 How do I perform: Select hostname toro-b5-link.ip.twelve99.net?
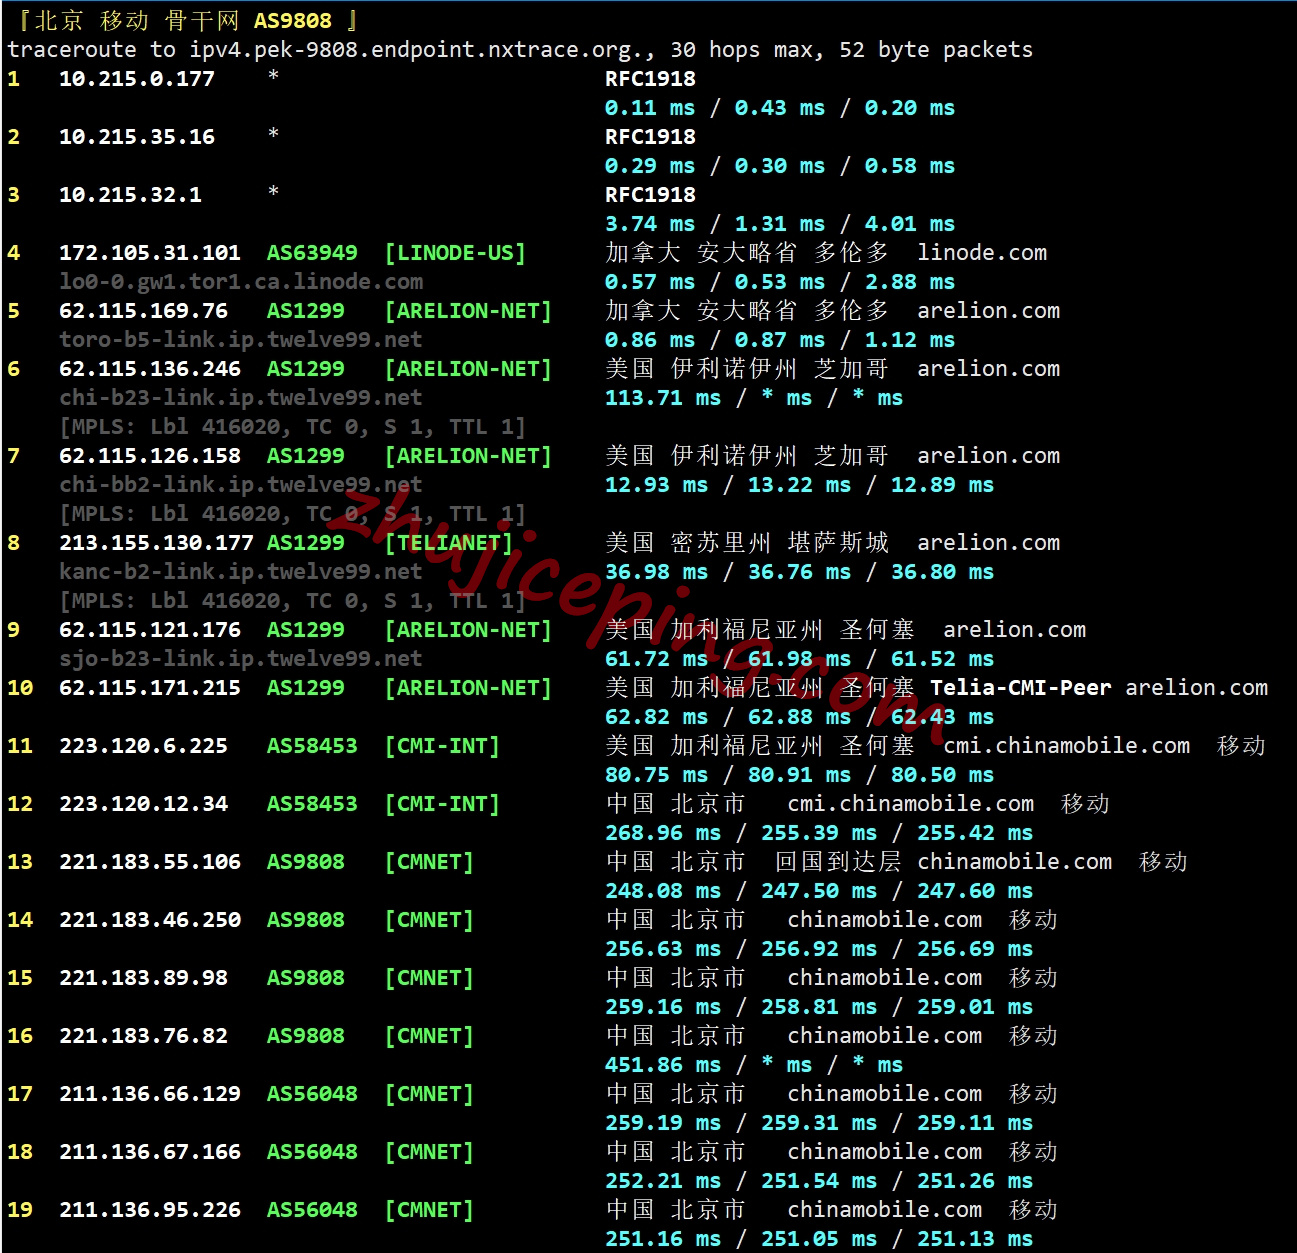click(x=241, y=340)
